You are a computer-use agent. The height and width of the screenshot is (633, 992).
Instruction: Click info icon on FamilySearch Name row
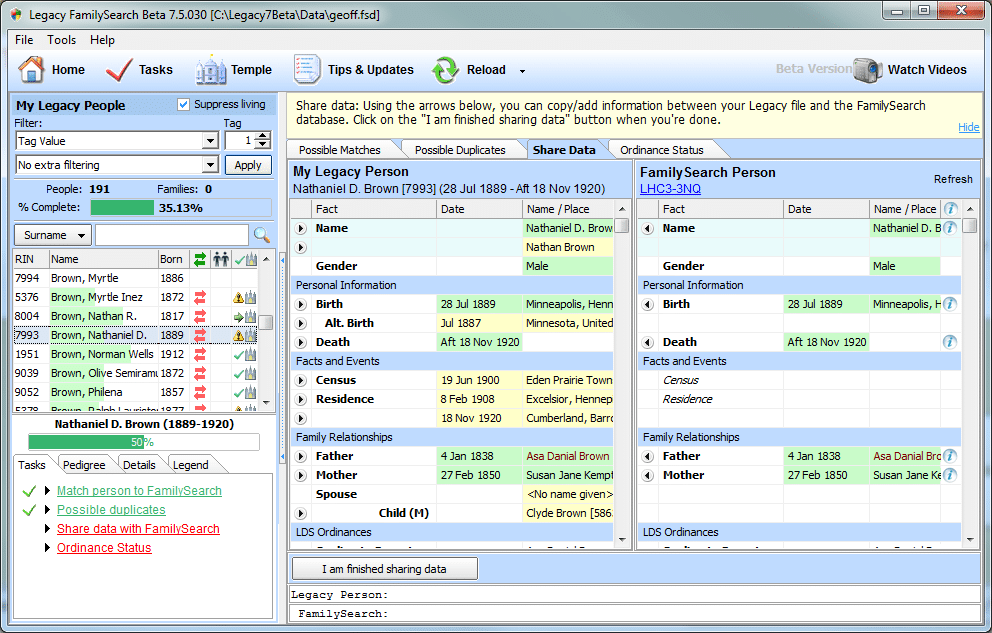(x=950, y=228)
